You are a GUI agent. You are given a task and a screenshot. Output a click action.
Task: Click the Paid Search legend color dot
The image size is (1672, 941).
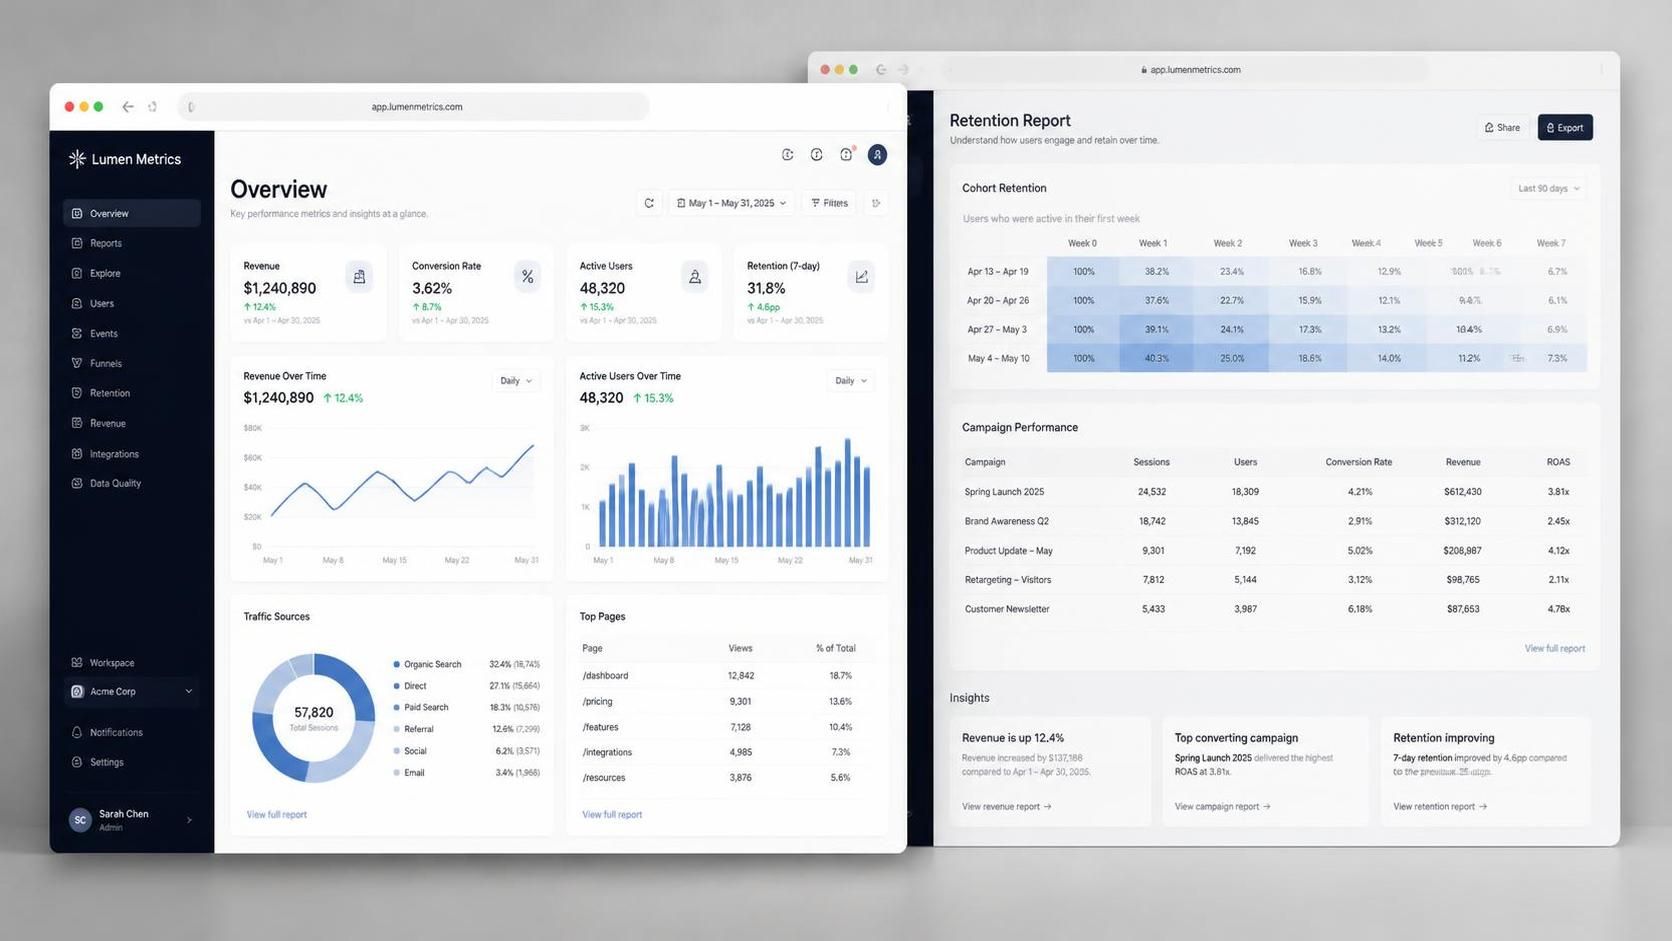pyautogui.click(x=397, y=707)
